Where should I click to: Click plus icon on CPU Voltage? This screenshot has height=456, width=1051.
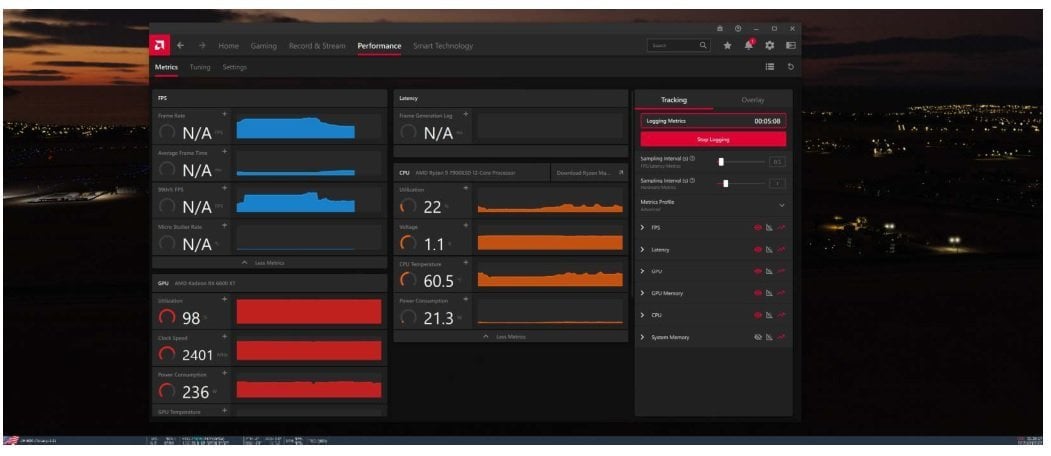coord(466,226)
